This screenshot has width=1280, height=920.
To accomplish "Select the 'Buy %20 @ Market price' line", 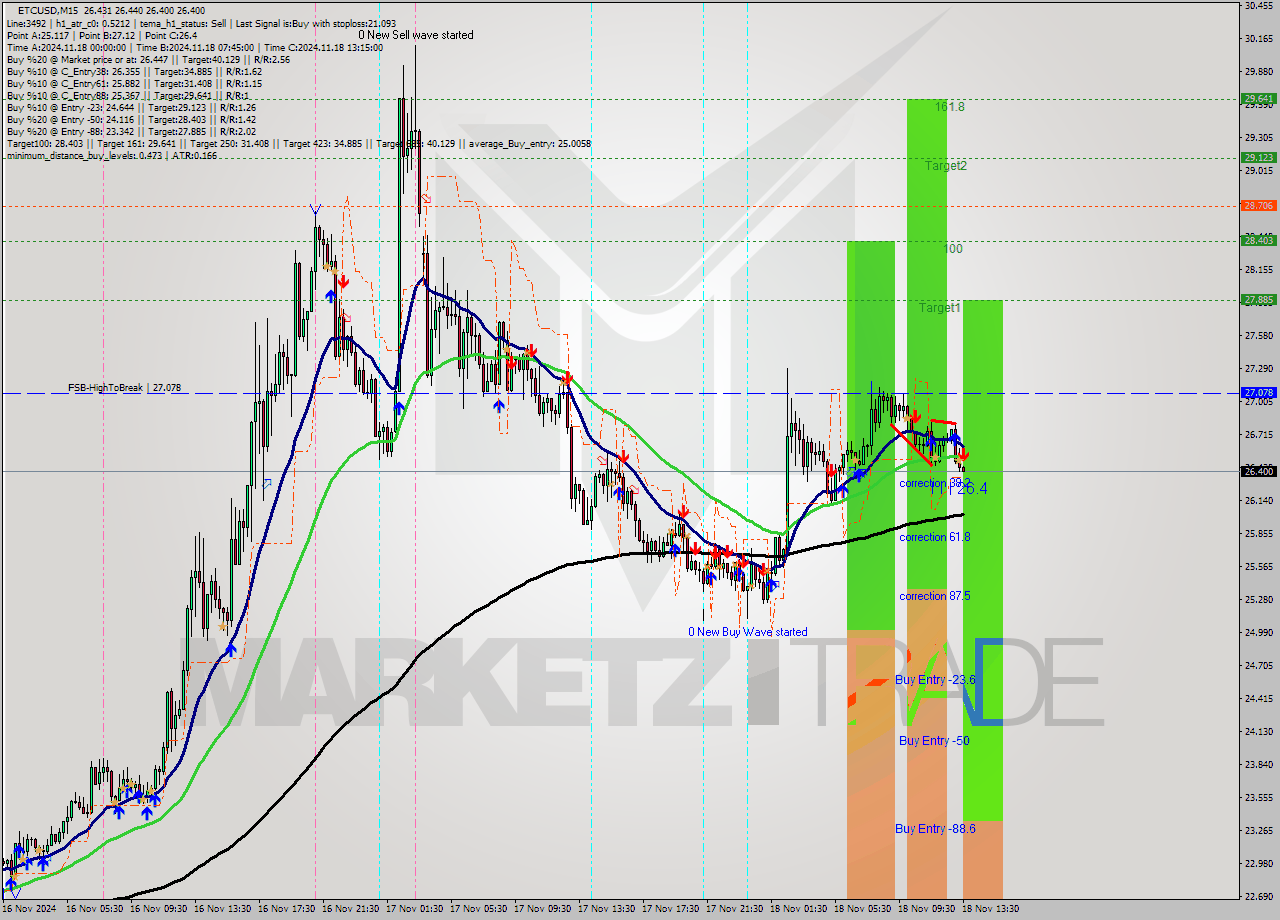I will (148, 59).
